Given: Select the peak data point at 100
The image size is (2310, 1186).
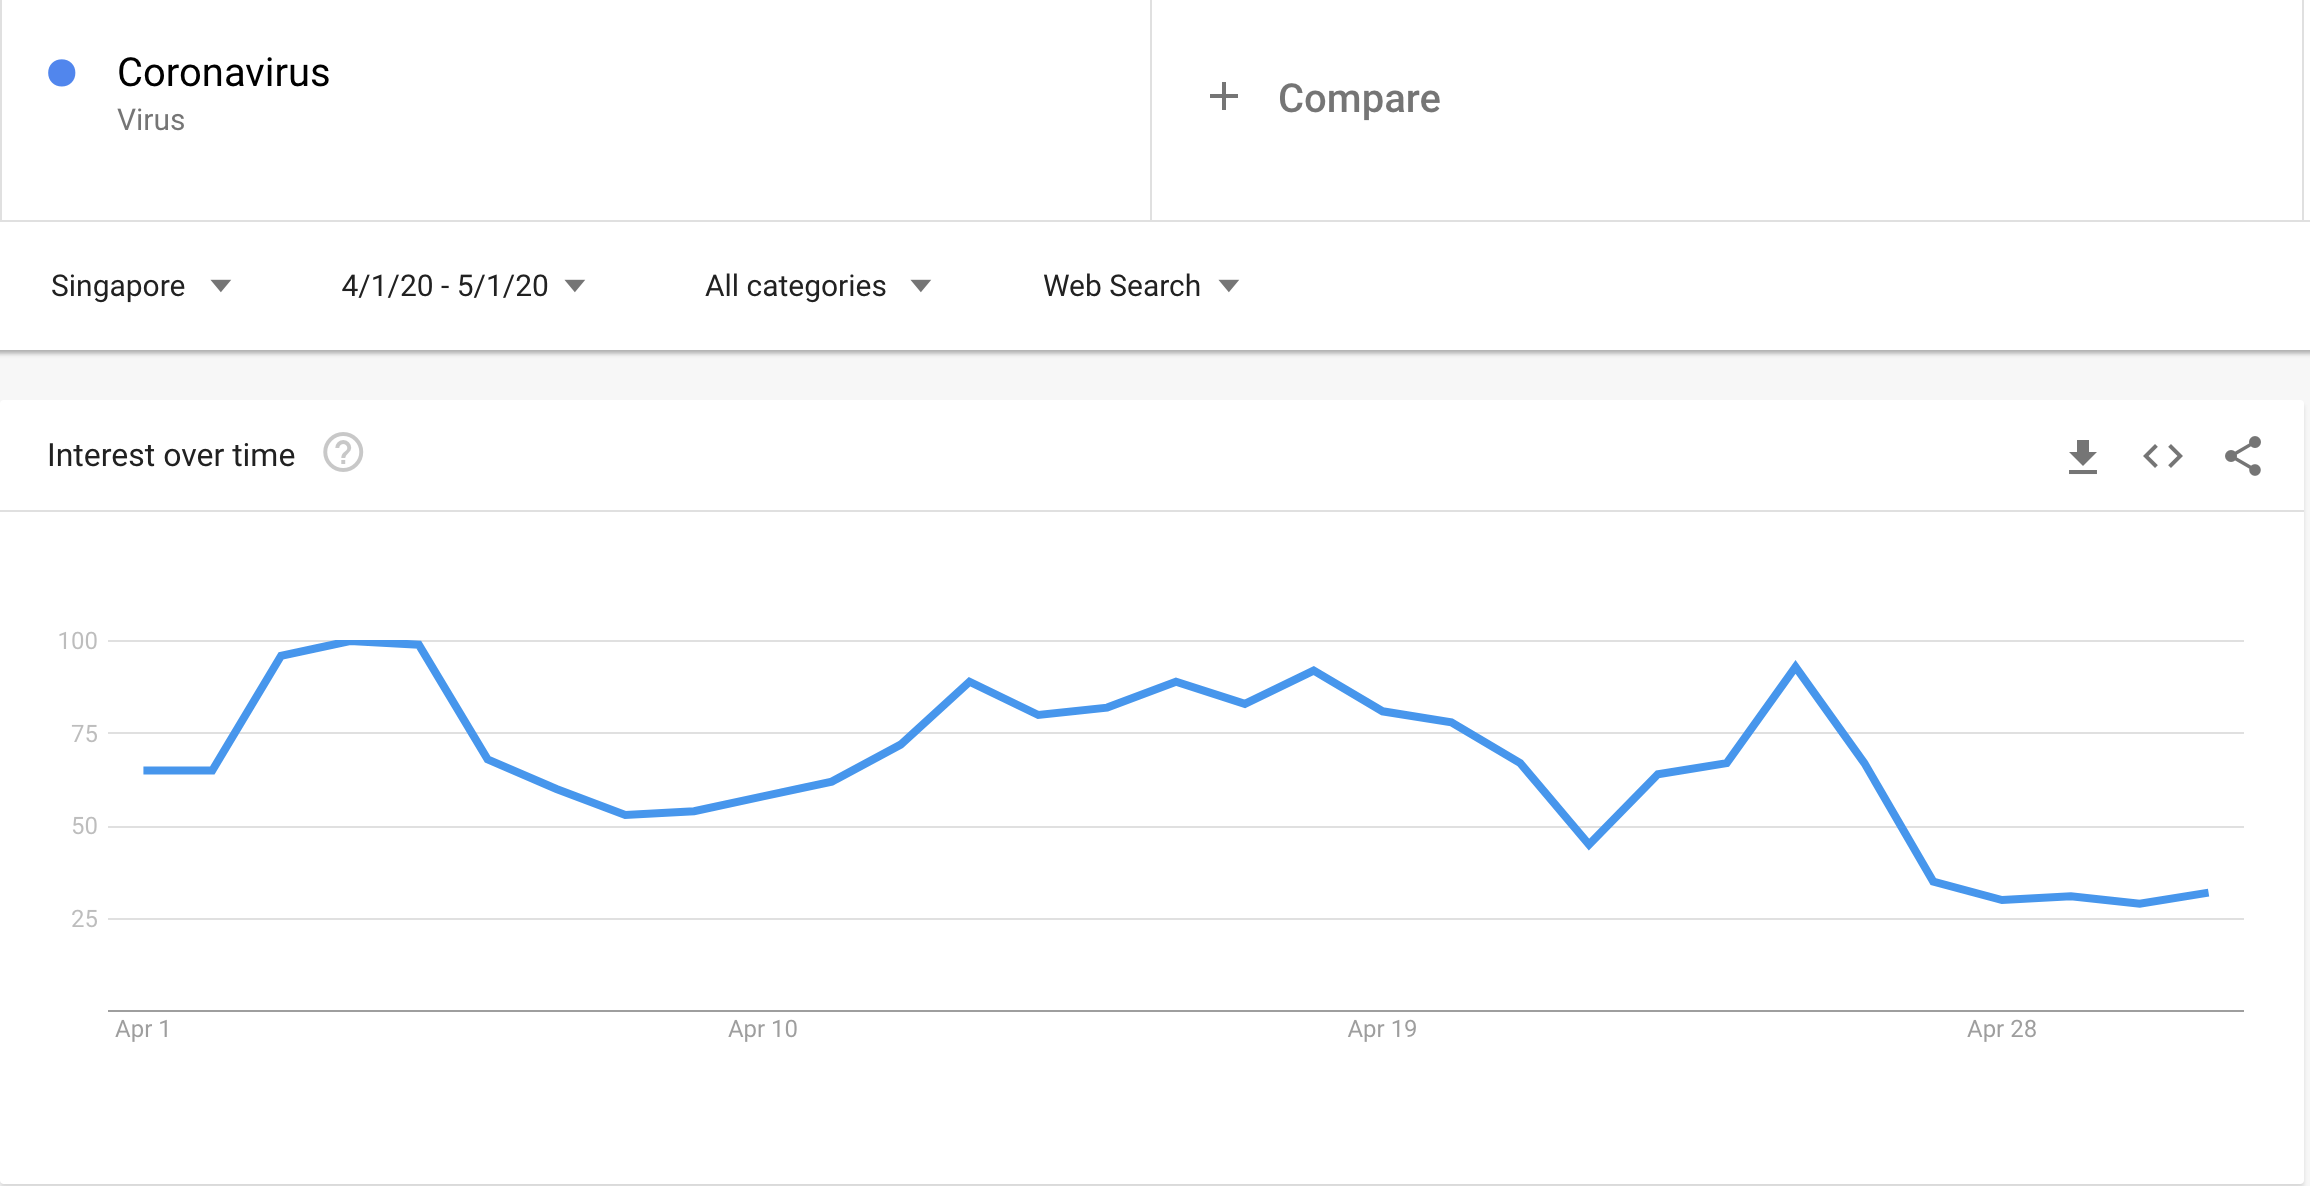Looking at the screenshot, I should (x=350, y=641).
